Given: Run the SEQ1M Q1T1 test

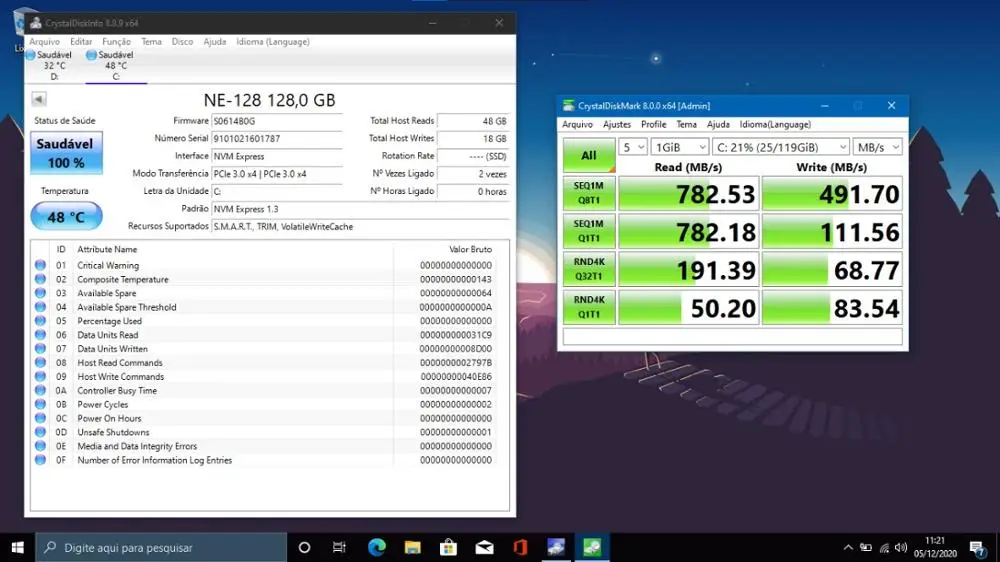Looking at the screenshot, I should (589, 231).
